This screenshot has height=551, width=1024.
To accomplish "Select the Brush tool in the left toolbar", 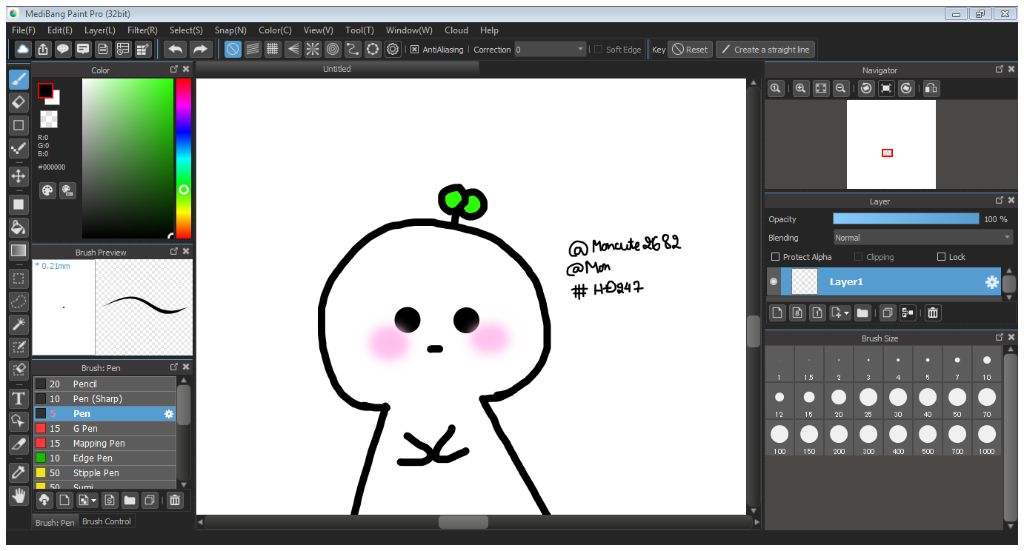I will click(x=18, y=79).
